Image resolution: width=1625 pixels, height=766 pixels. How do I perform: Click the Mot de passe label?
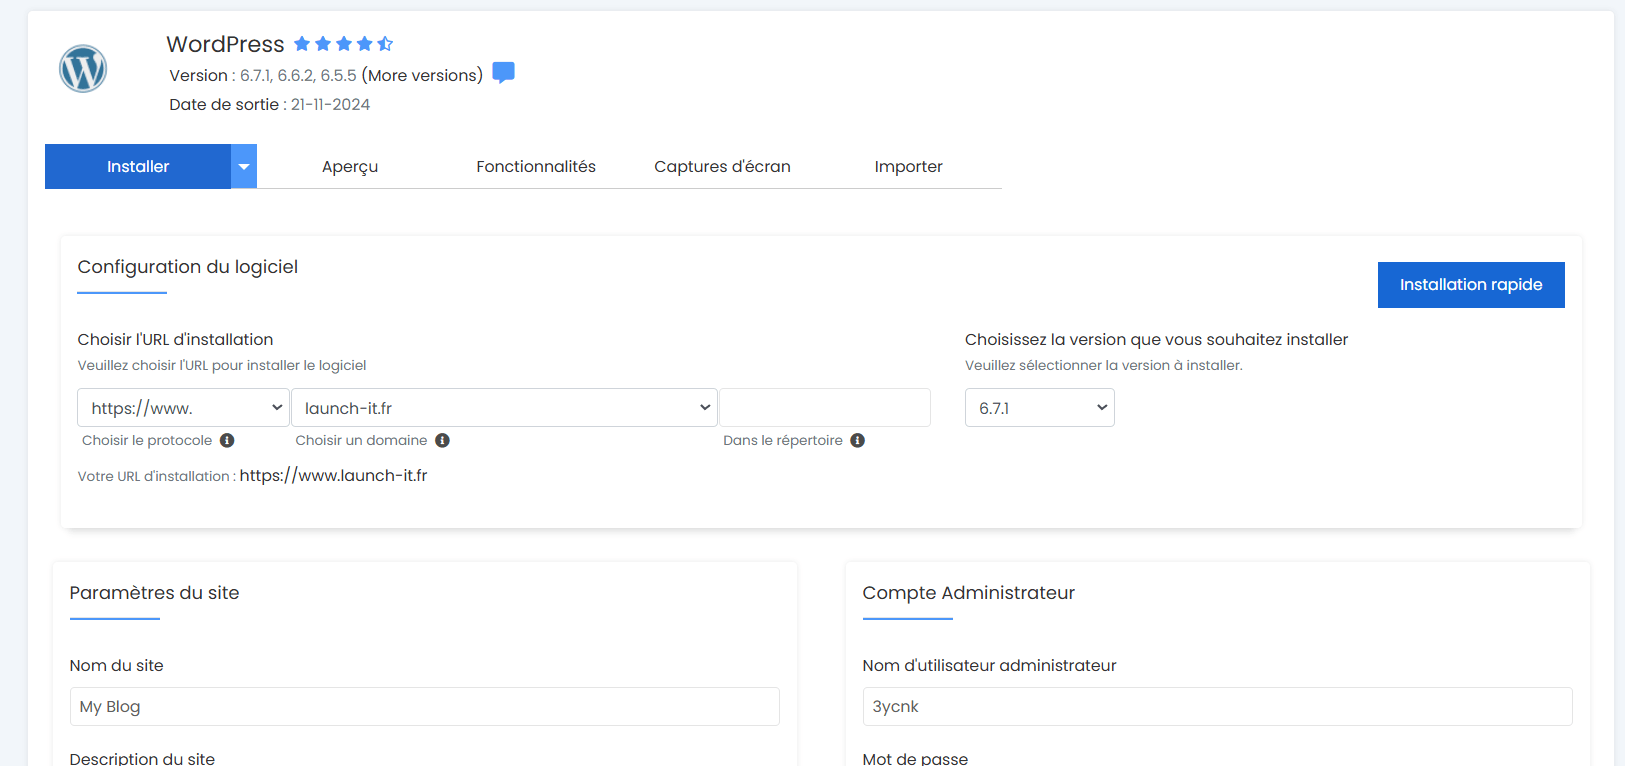pos(915,759)
